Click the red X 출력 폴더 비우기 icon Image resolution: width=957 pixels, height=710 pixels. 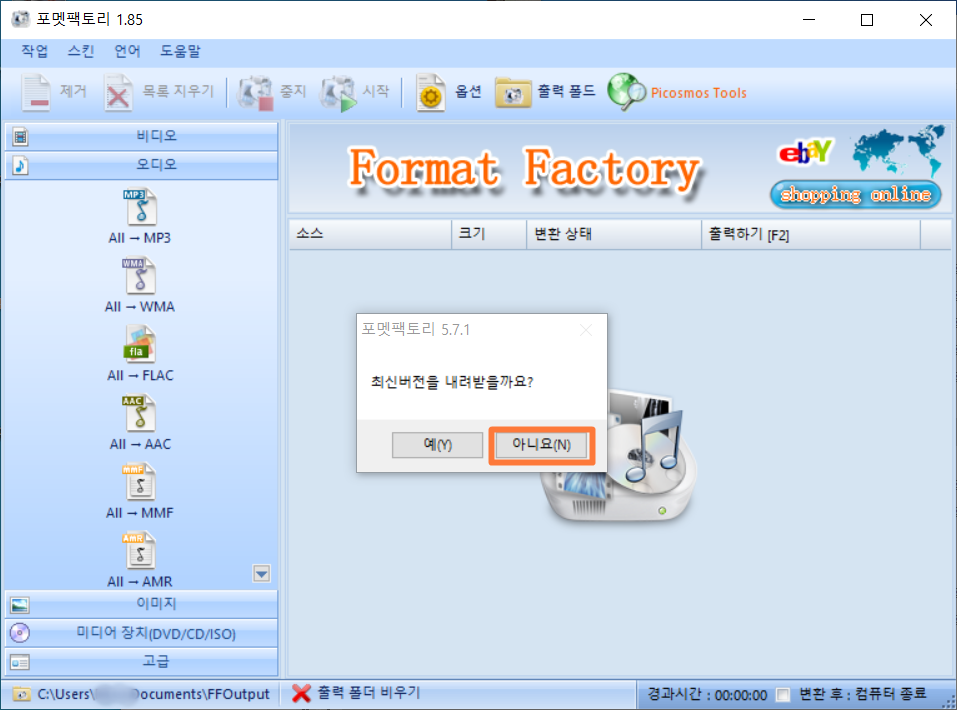tap(302, 693)
